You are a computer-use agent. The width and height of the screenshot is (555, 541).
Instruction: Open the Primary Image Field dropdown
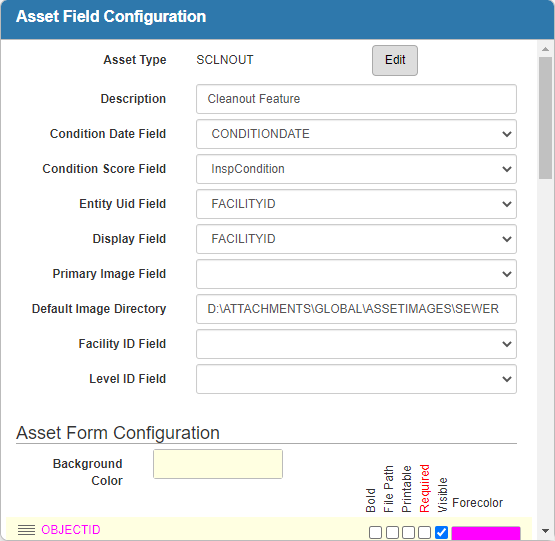(x=356, y=274)
